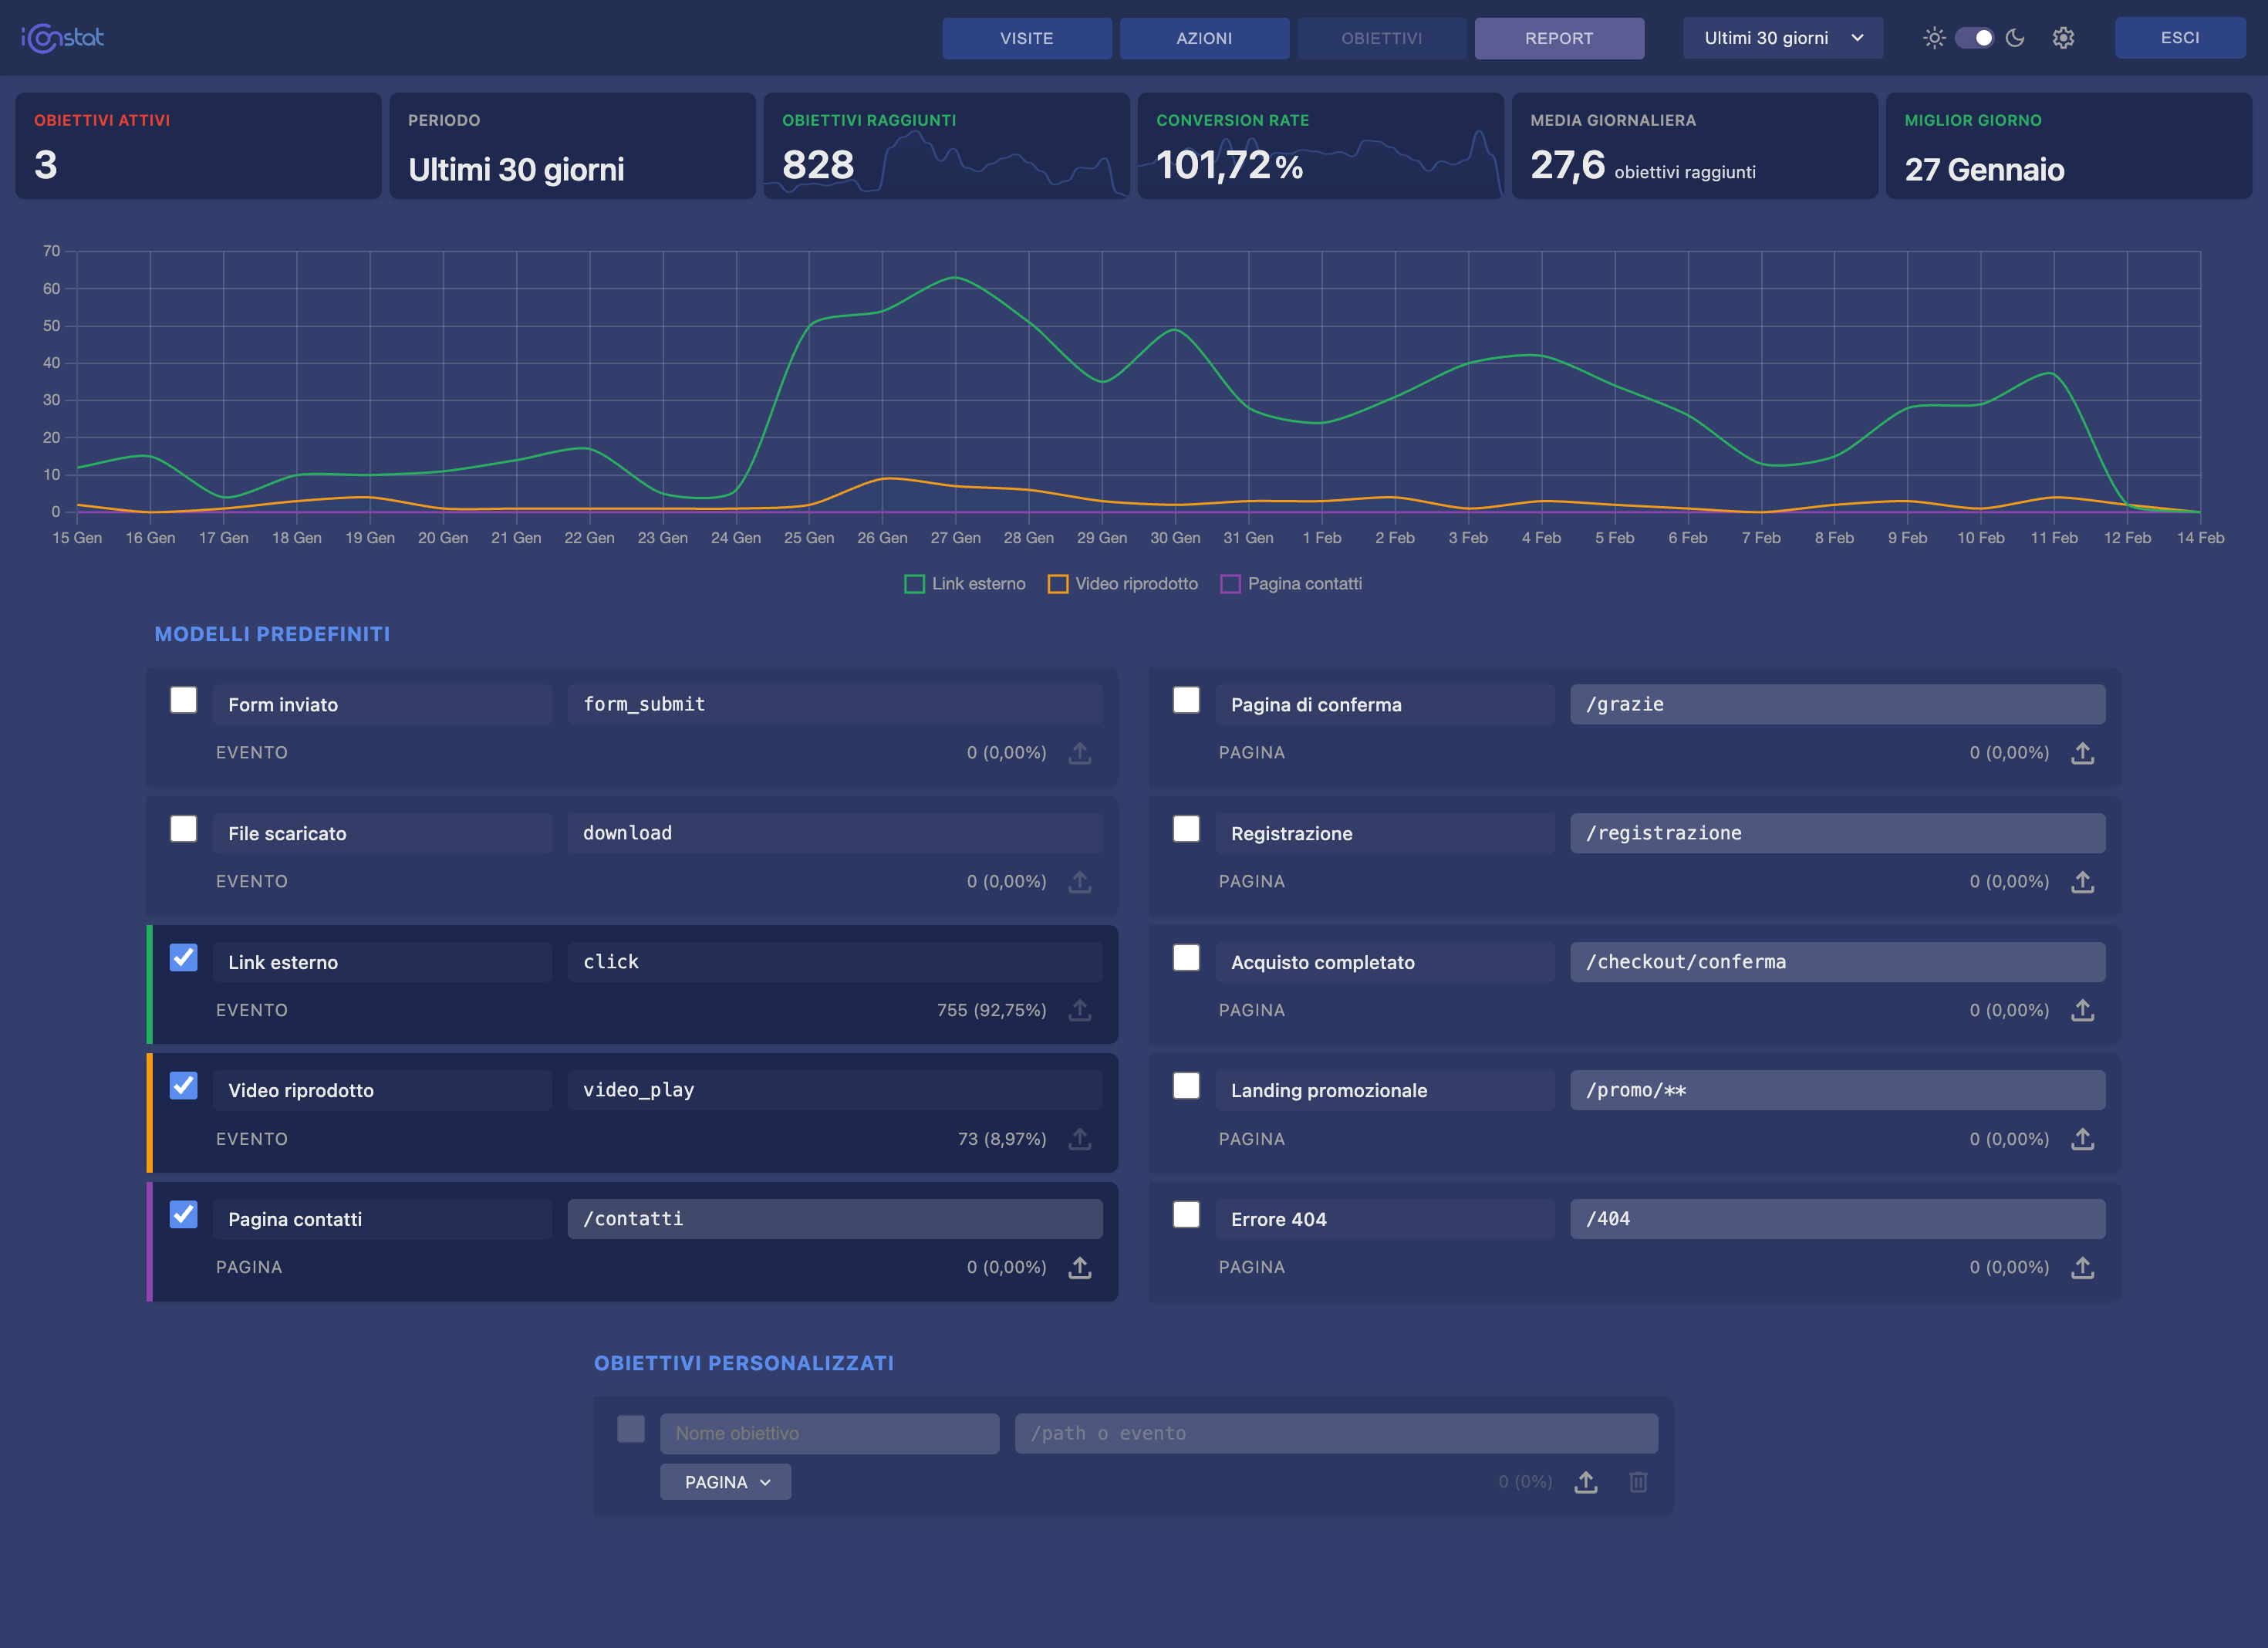The image size is (2268, 1648).
Task: Click the iConstat logo
Action: pyautogui.click(x=61, y=38)
